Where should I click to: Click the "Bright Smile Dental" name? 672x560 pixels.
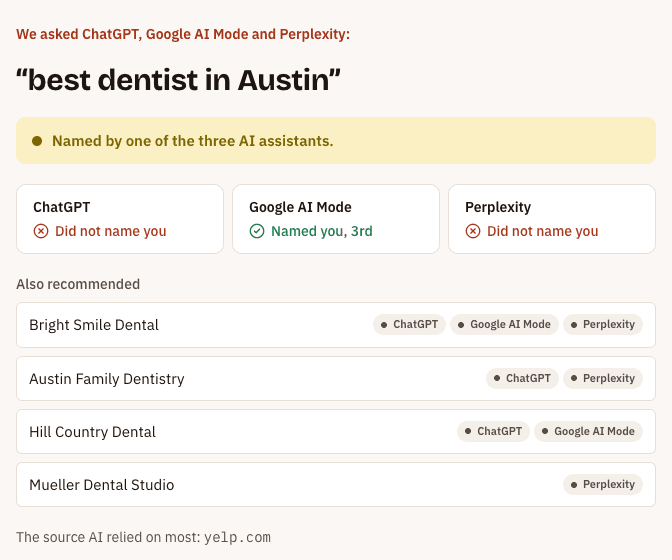94,325
